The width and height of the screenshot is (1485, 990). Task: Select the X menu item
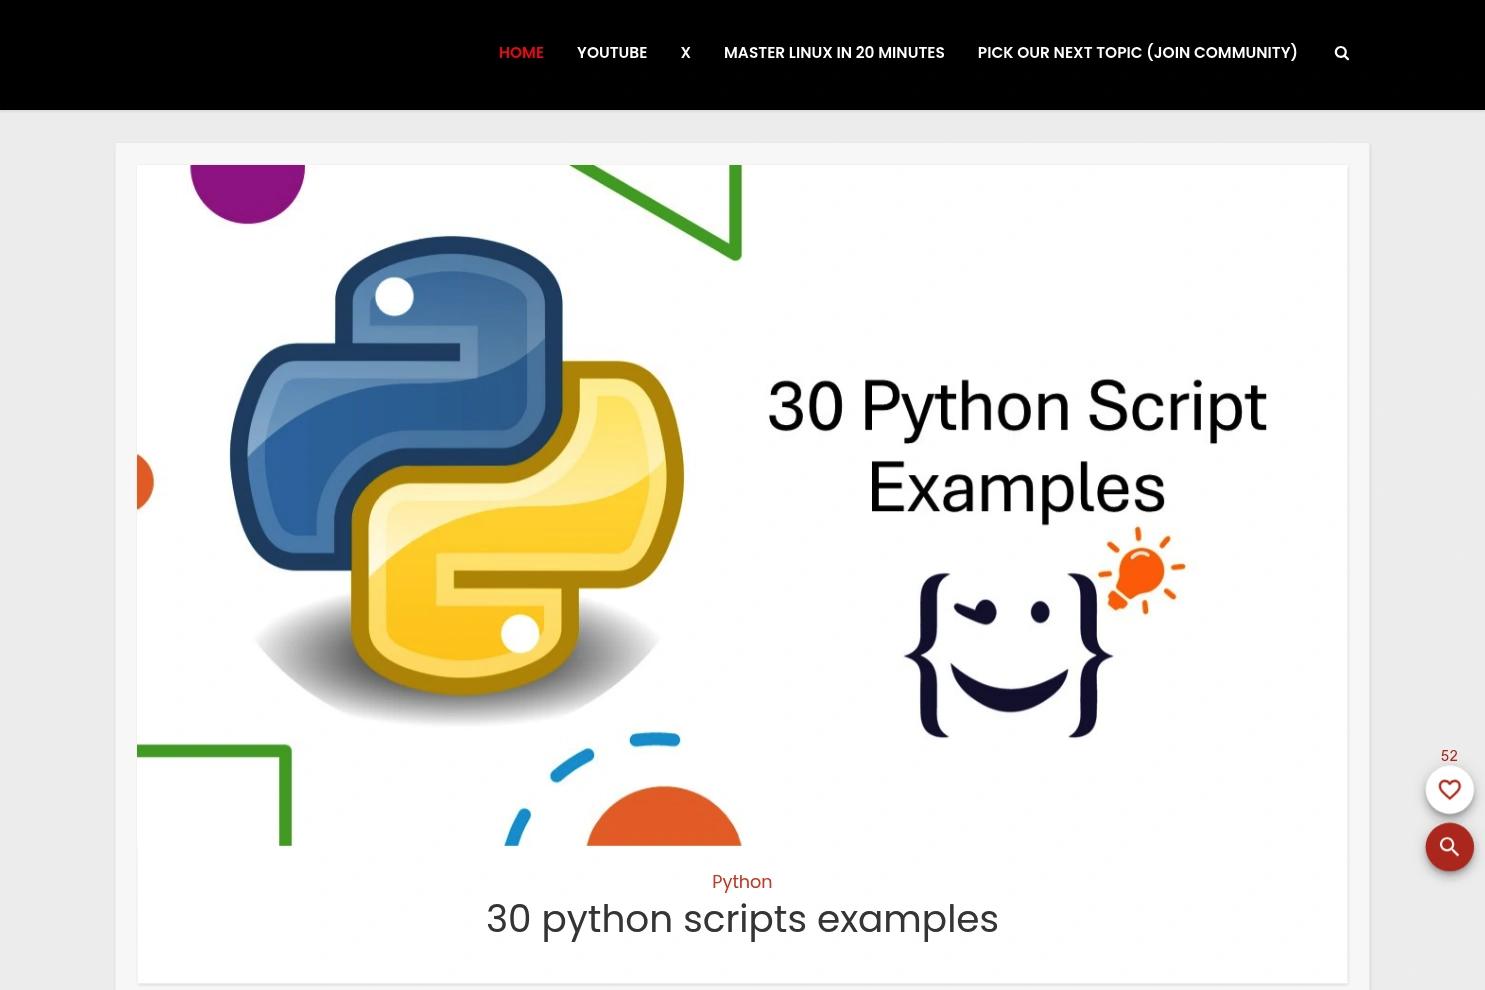click(685, 52)
